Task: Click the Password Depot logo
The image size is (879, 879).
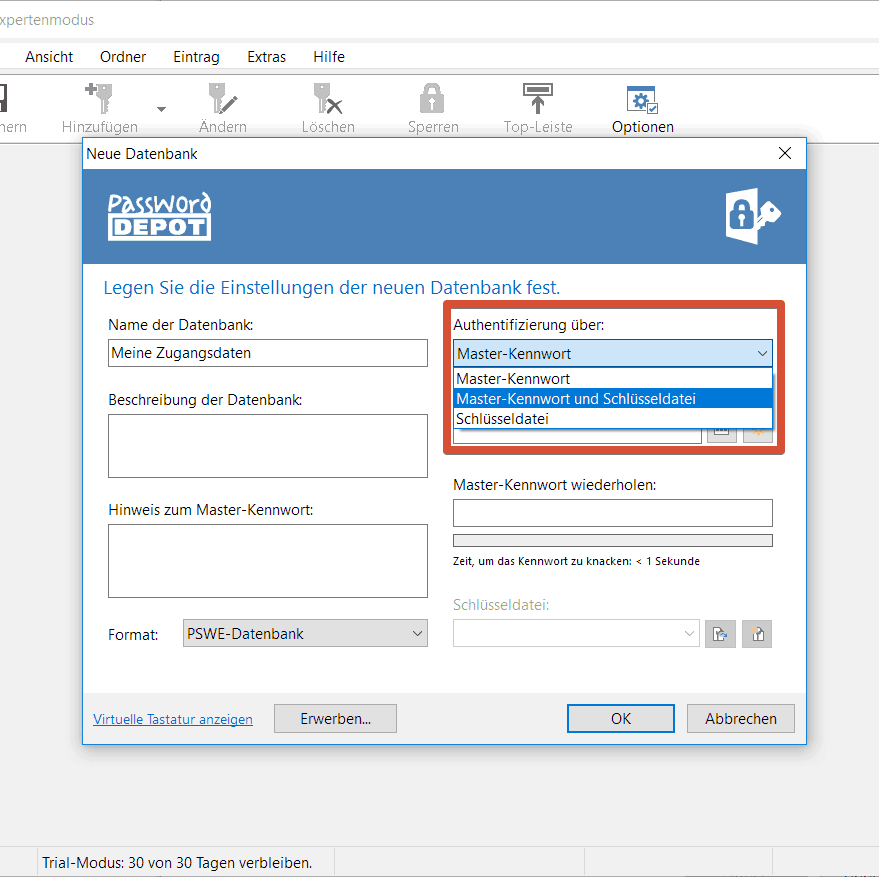Action: (160, 216)
